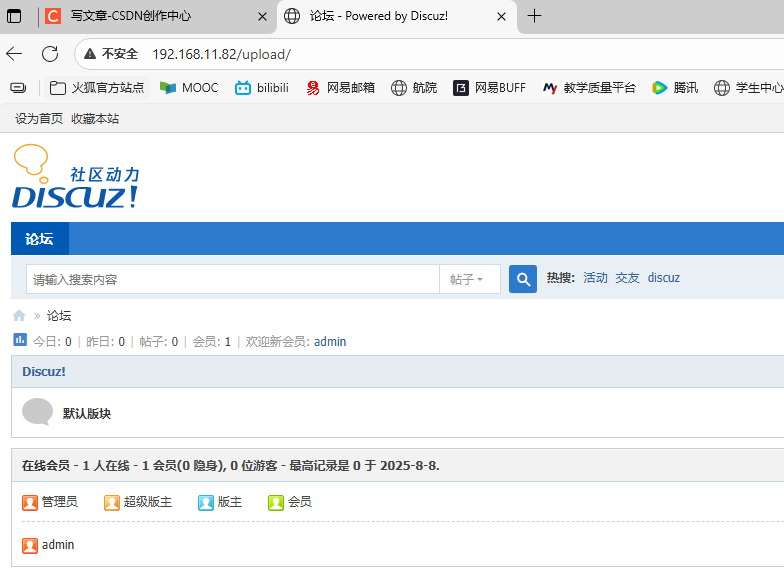Open the tab actions menu icon
Viewport: 784px width, 571px height.
14,16
